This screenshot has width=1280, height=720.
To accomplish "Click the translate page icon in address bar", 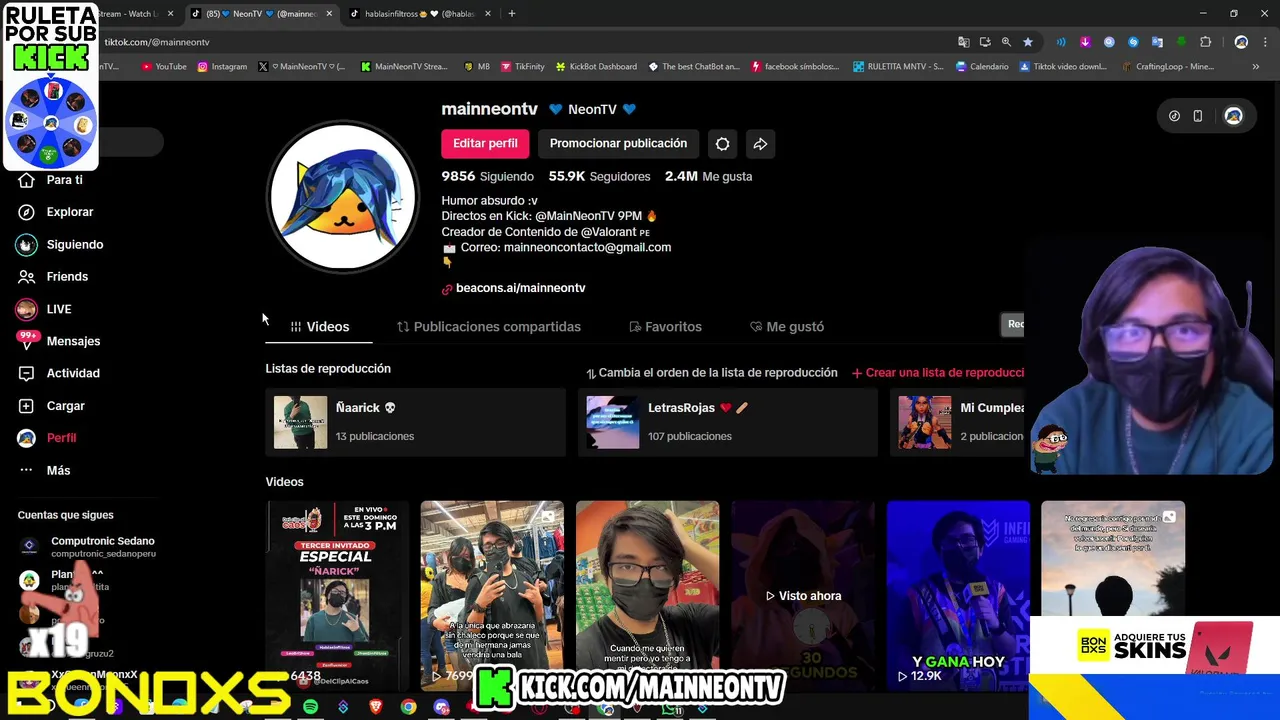I will (963, 42).
